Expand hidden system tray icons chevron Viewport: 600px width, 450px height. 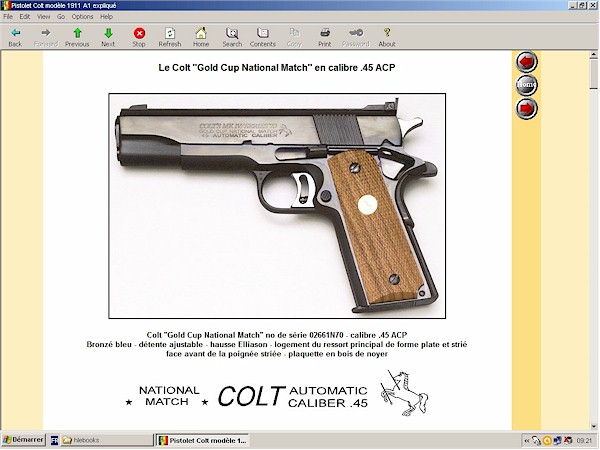527,441
